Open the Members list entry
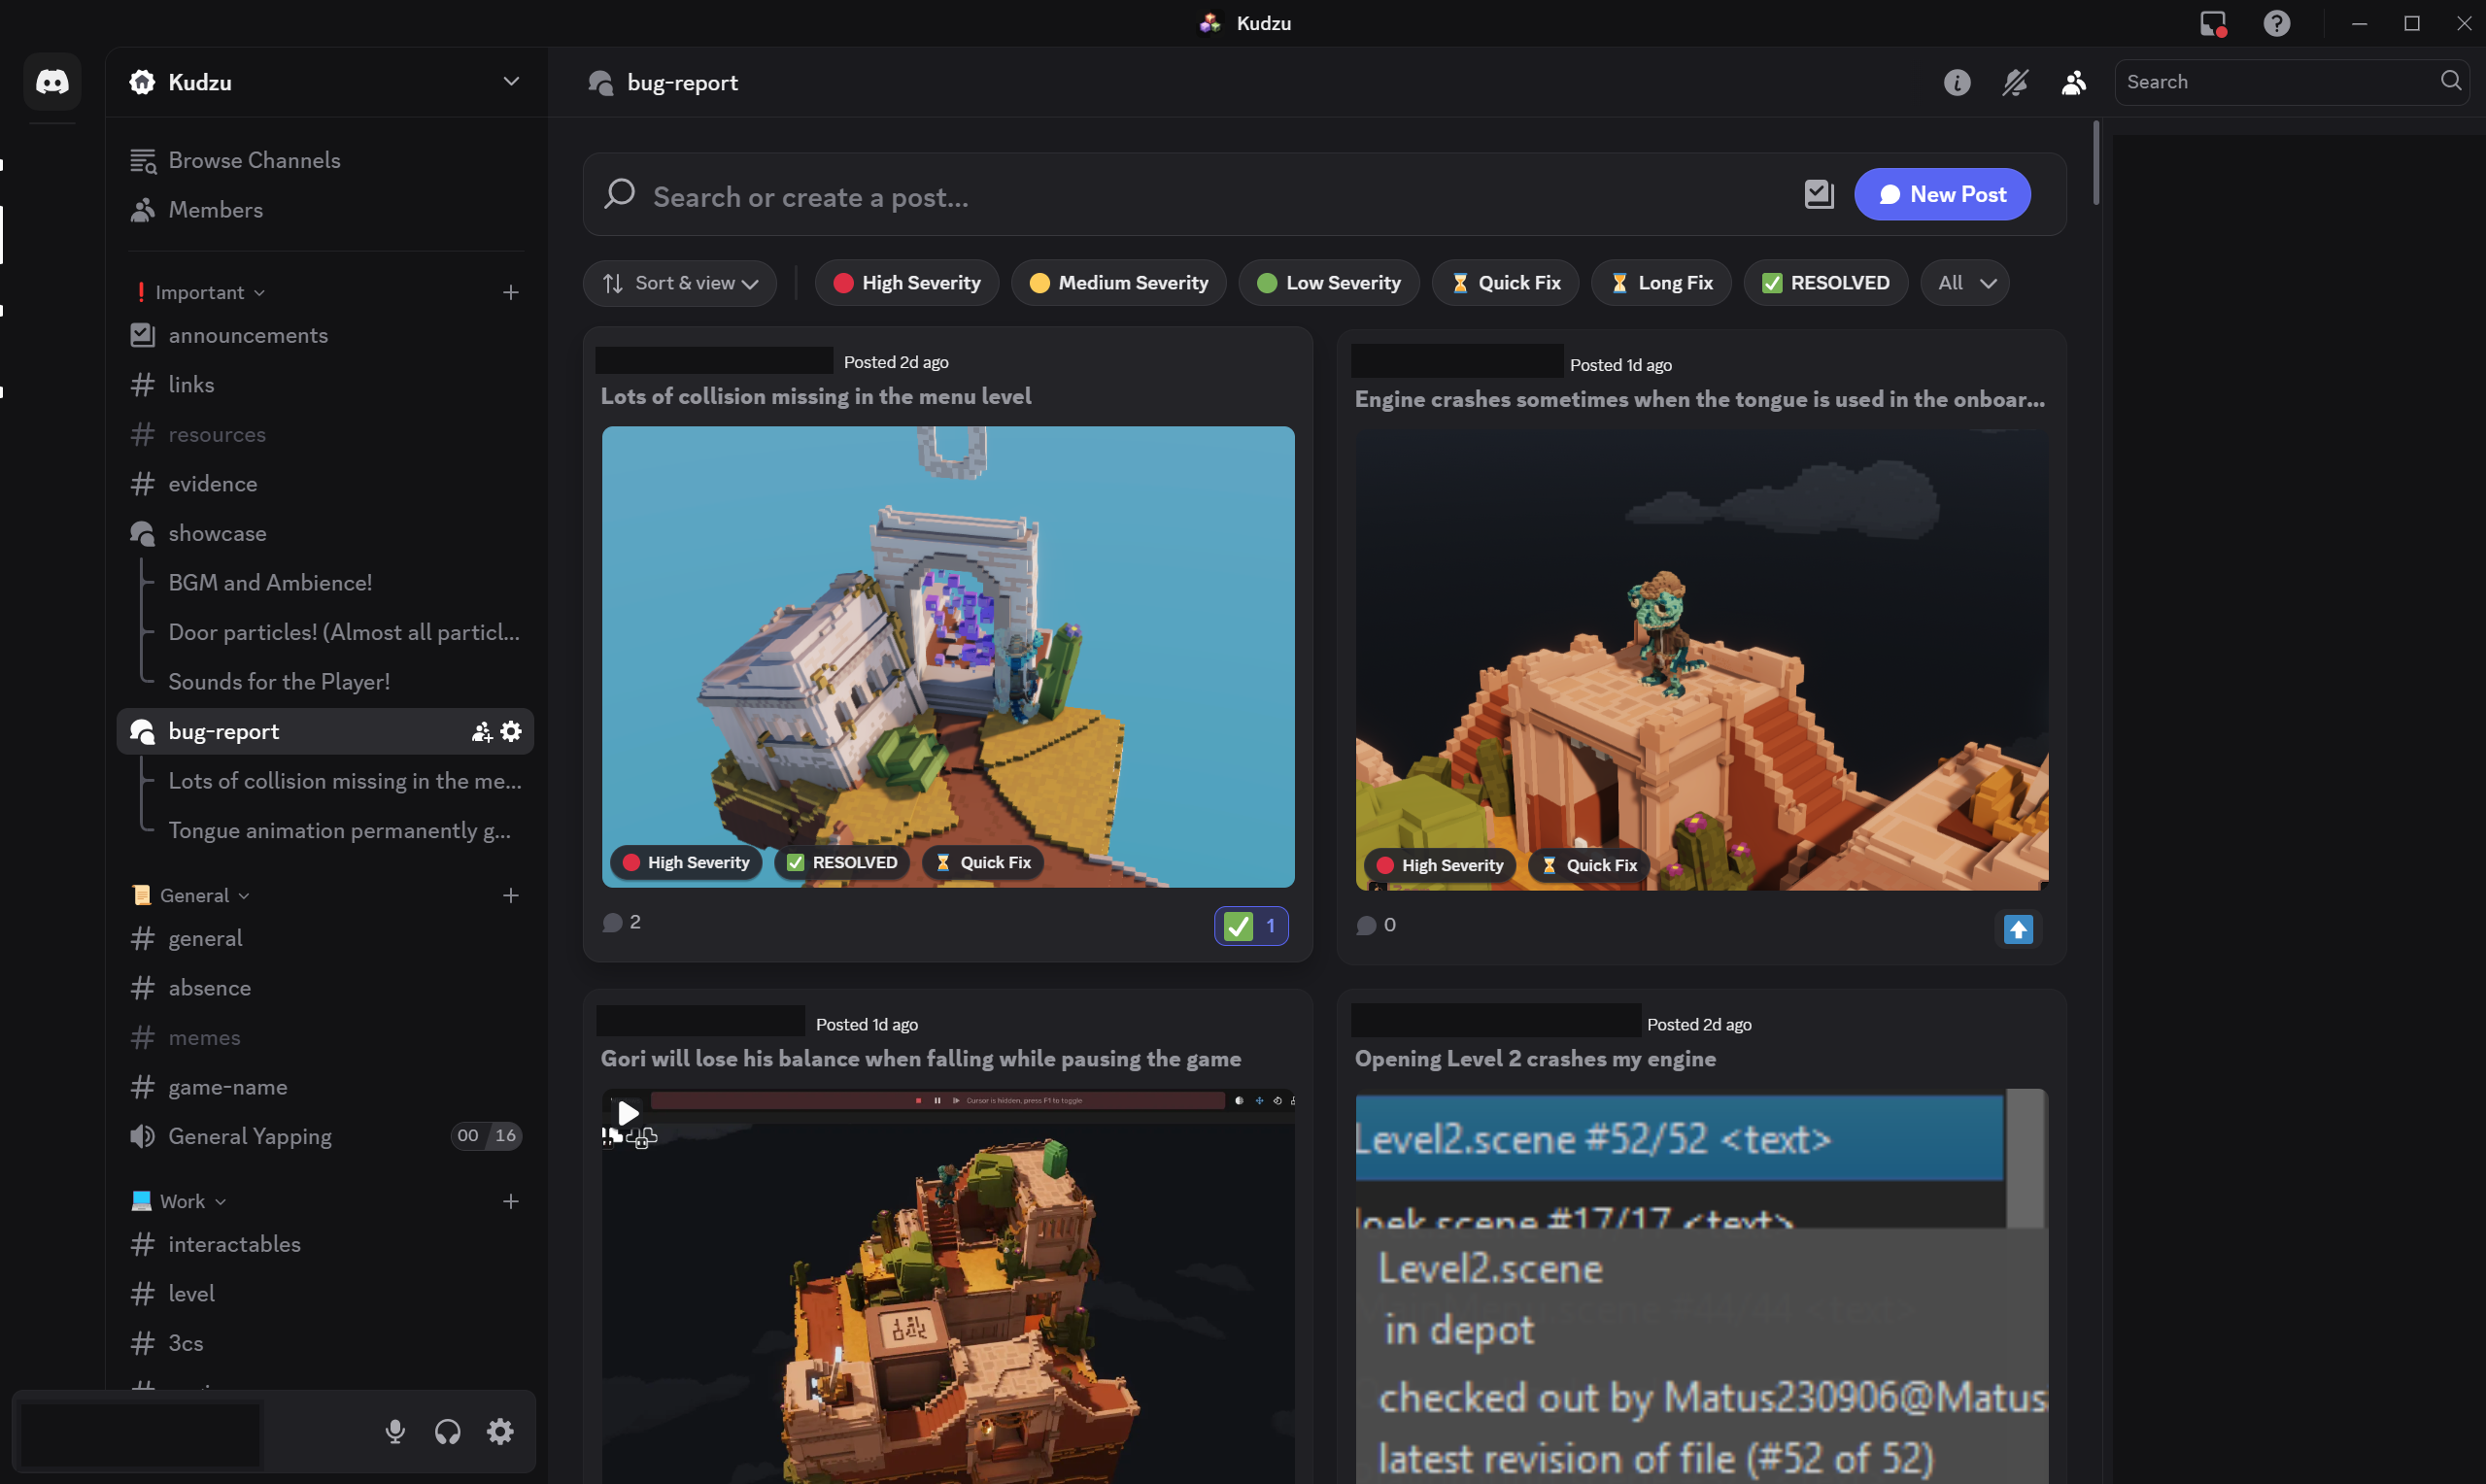Viewport: 2486px width, 1484px height. coord(325,210)
